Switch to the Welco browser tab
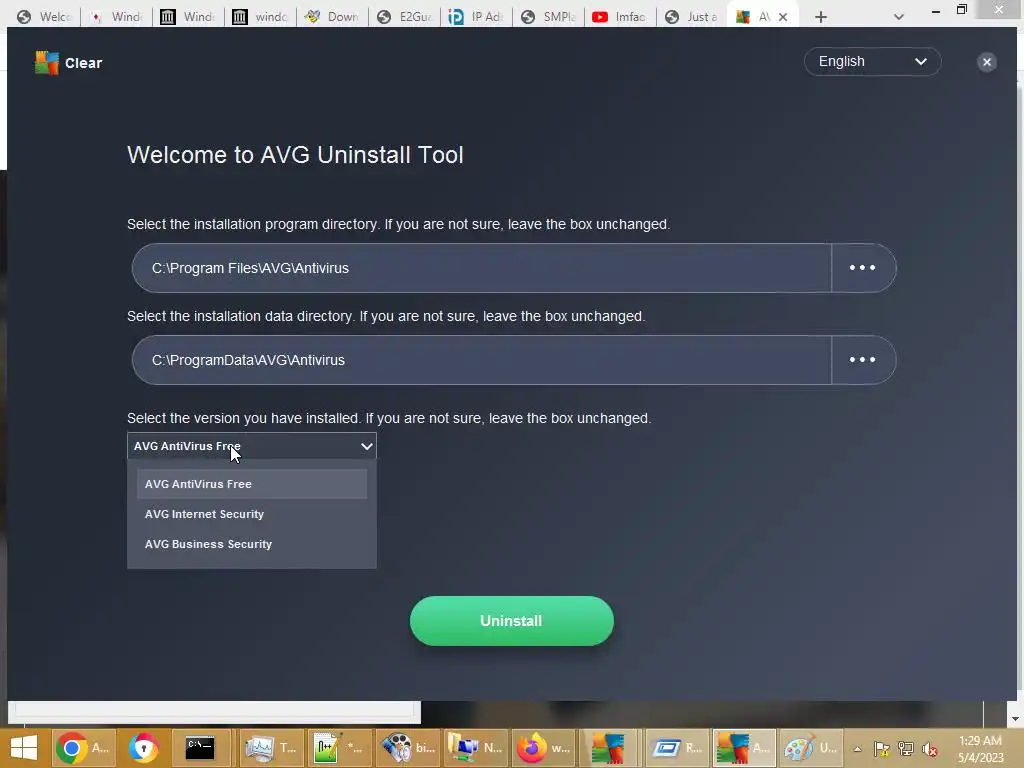The width and height of the screenshot is (1024, 768). point(44,16)
